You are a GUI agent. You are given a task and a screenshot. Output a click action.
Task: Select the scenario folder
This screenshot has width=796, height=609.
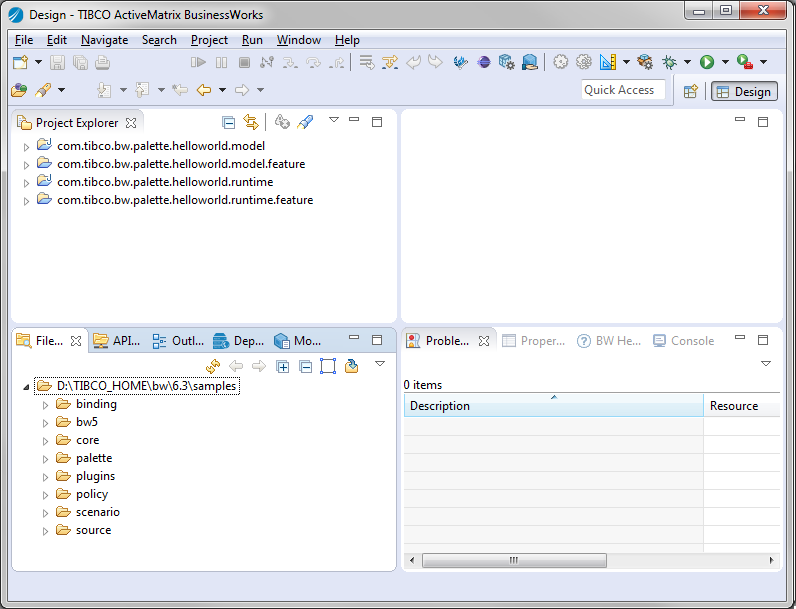97,512
